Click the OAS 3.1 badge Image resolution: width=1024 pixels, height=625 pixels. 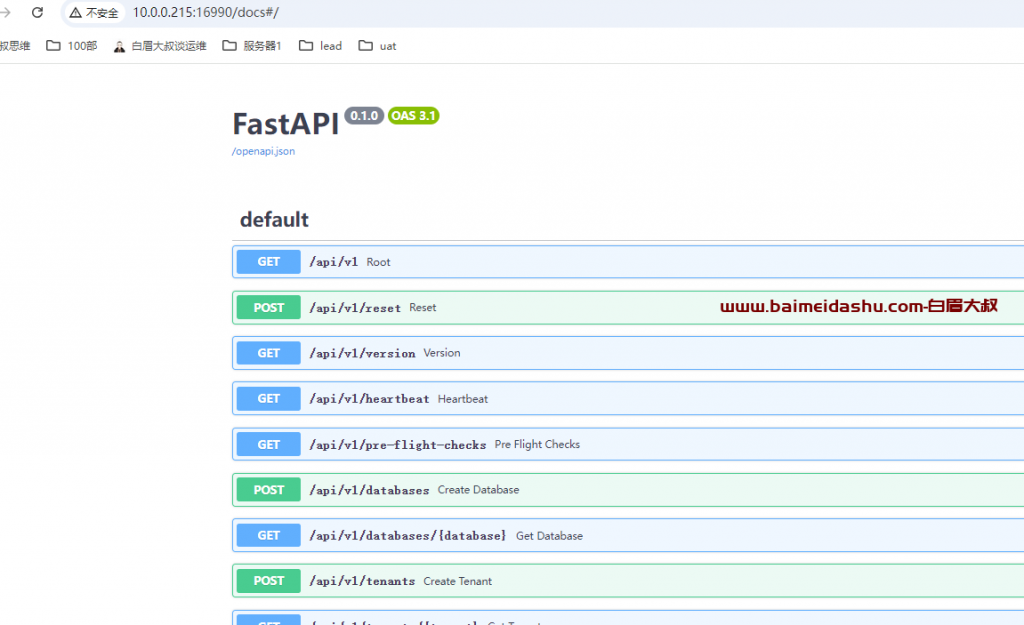(x=413, y=116)
